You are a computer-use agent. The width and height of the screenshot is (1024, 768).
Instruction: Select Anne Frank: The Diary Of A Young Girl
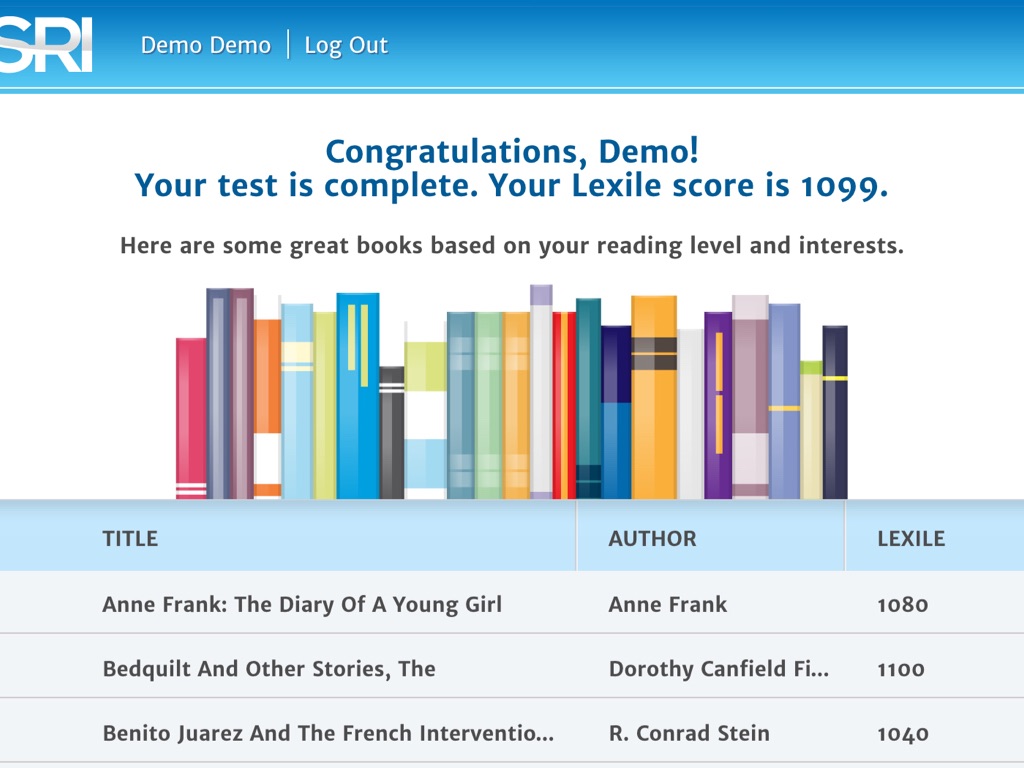[302, 604]
